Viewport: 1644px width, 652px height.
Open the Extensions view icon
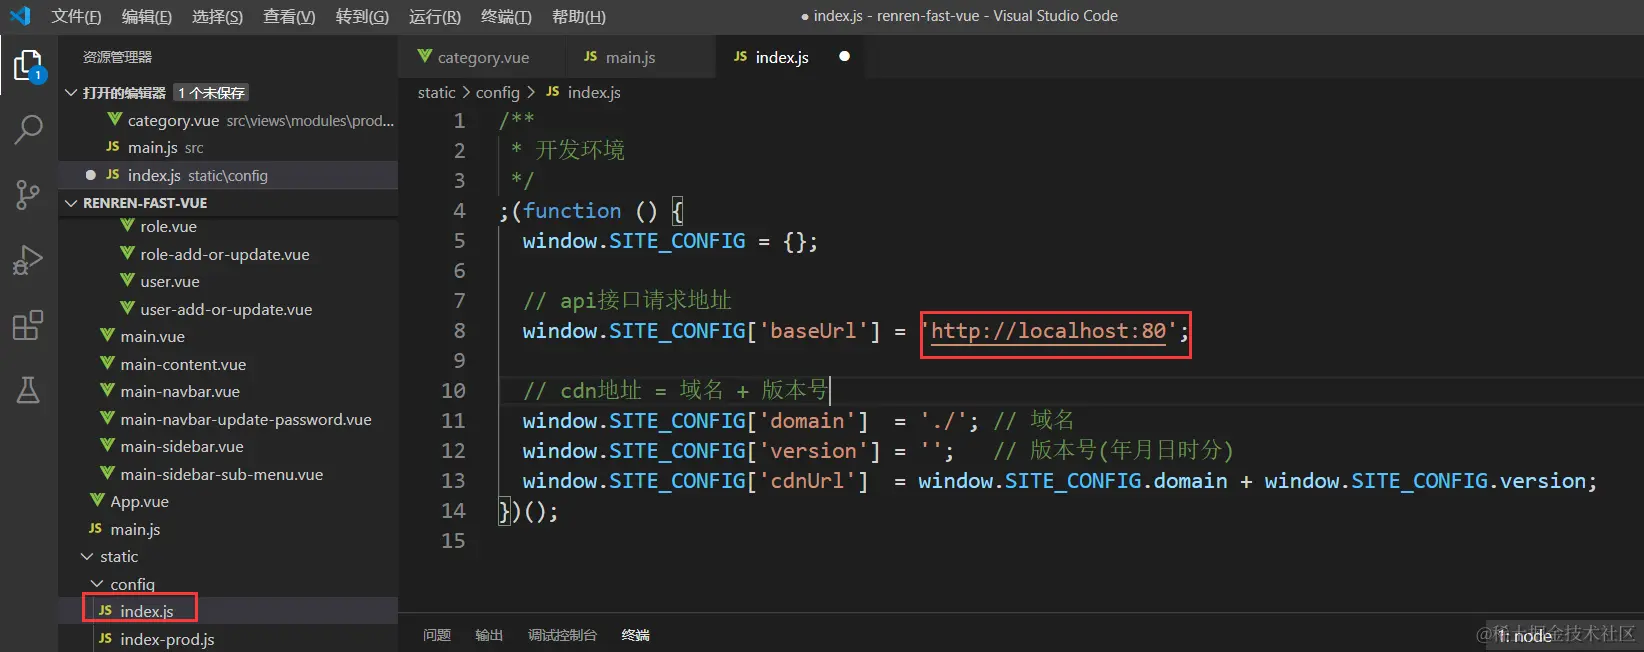28,325
